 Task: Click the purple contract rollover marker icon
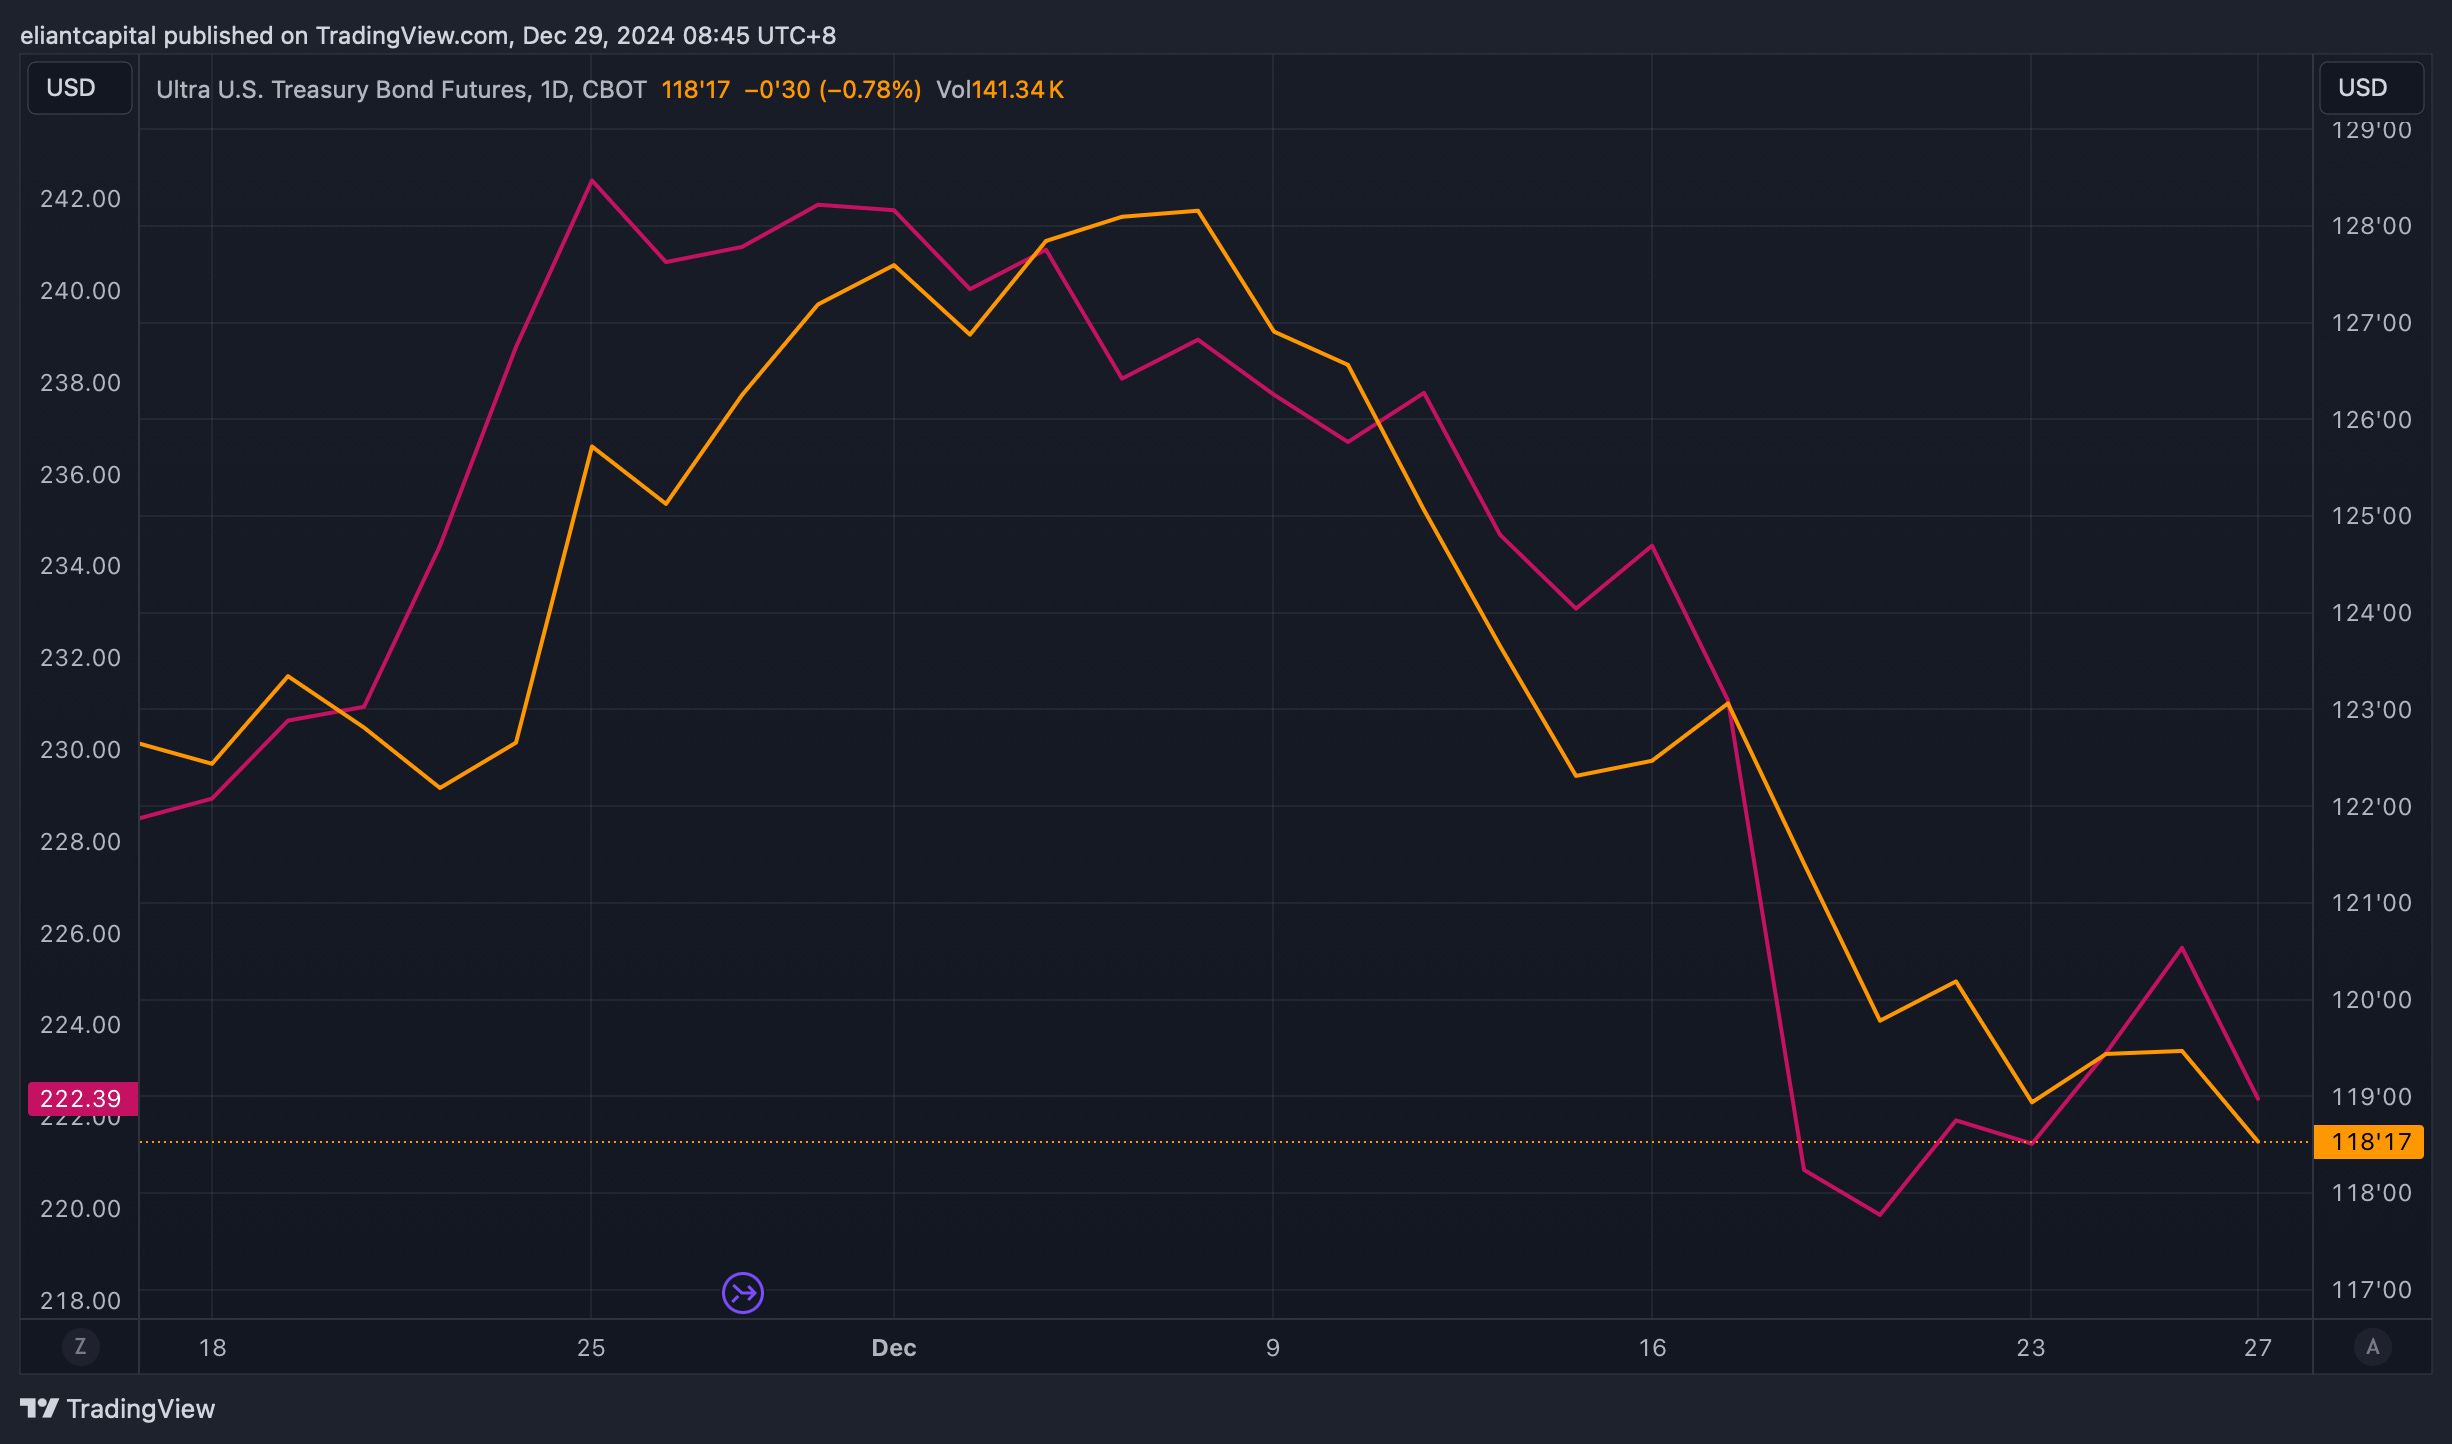tap(742, 1293)
